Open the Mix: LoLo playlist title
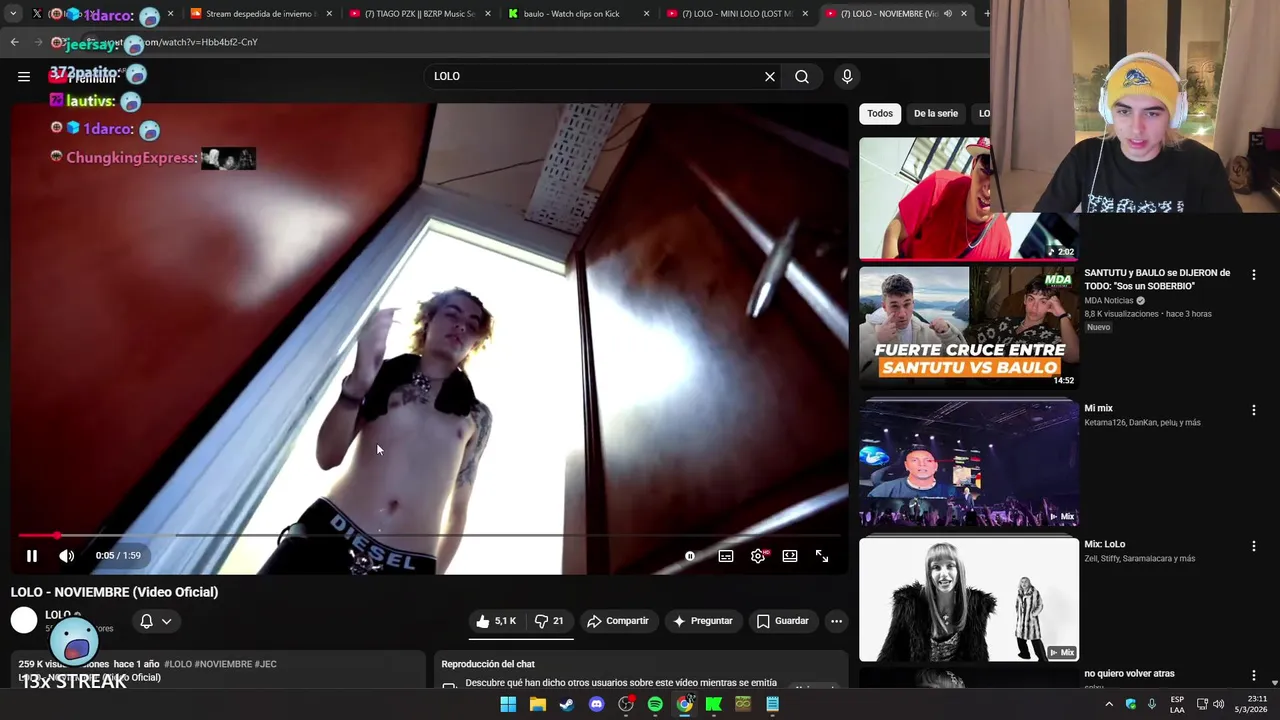Image resolution: width=1280 pixels, height=720 pixels. (1105, 544)
